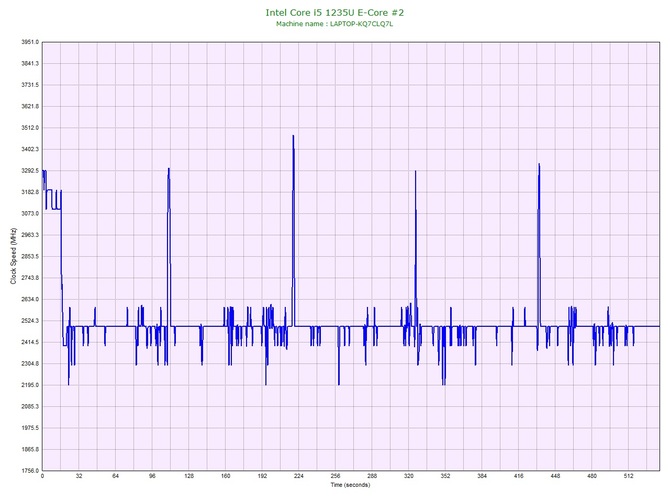Viewport: 670px width, 502px height.
Task: Click the 2743.8 value on the Y axis
Action: coord(30,278)
